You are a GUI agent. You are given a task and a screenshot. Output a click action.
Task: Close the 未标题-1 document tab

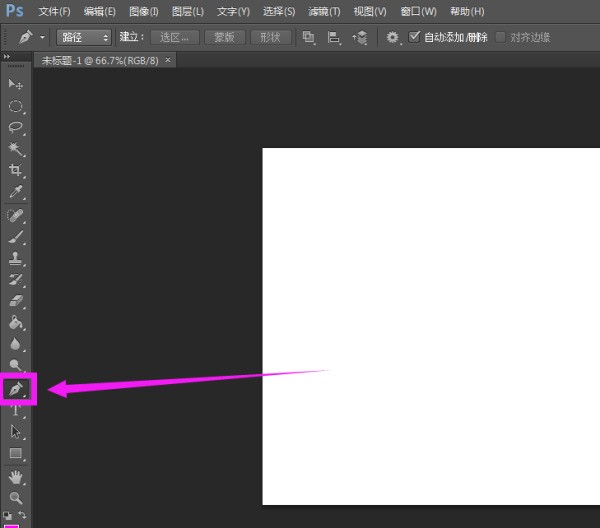(168, 60)
